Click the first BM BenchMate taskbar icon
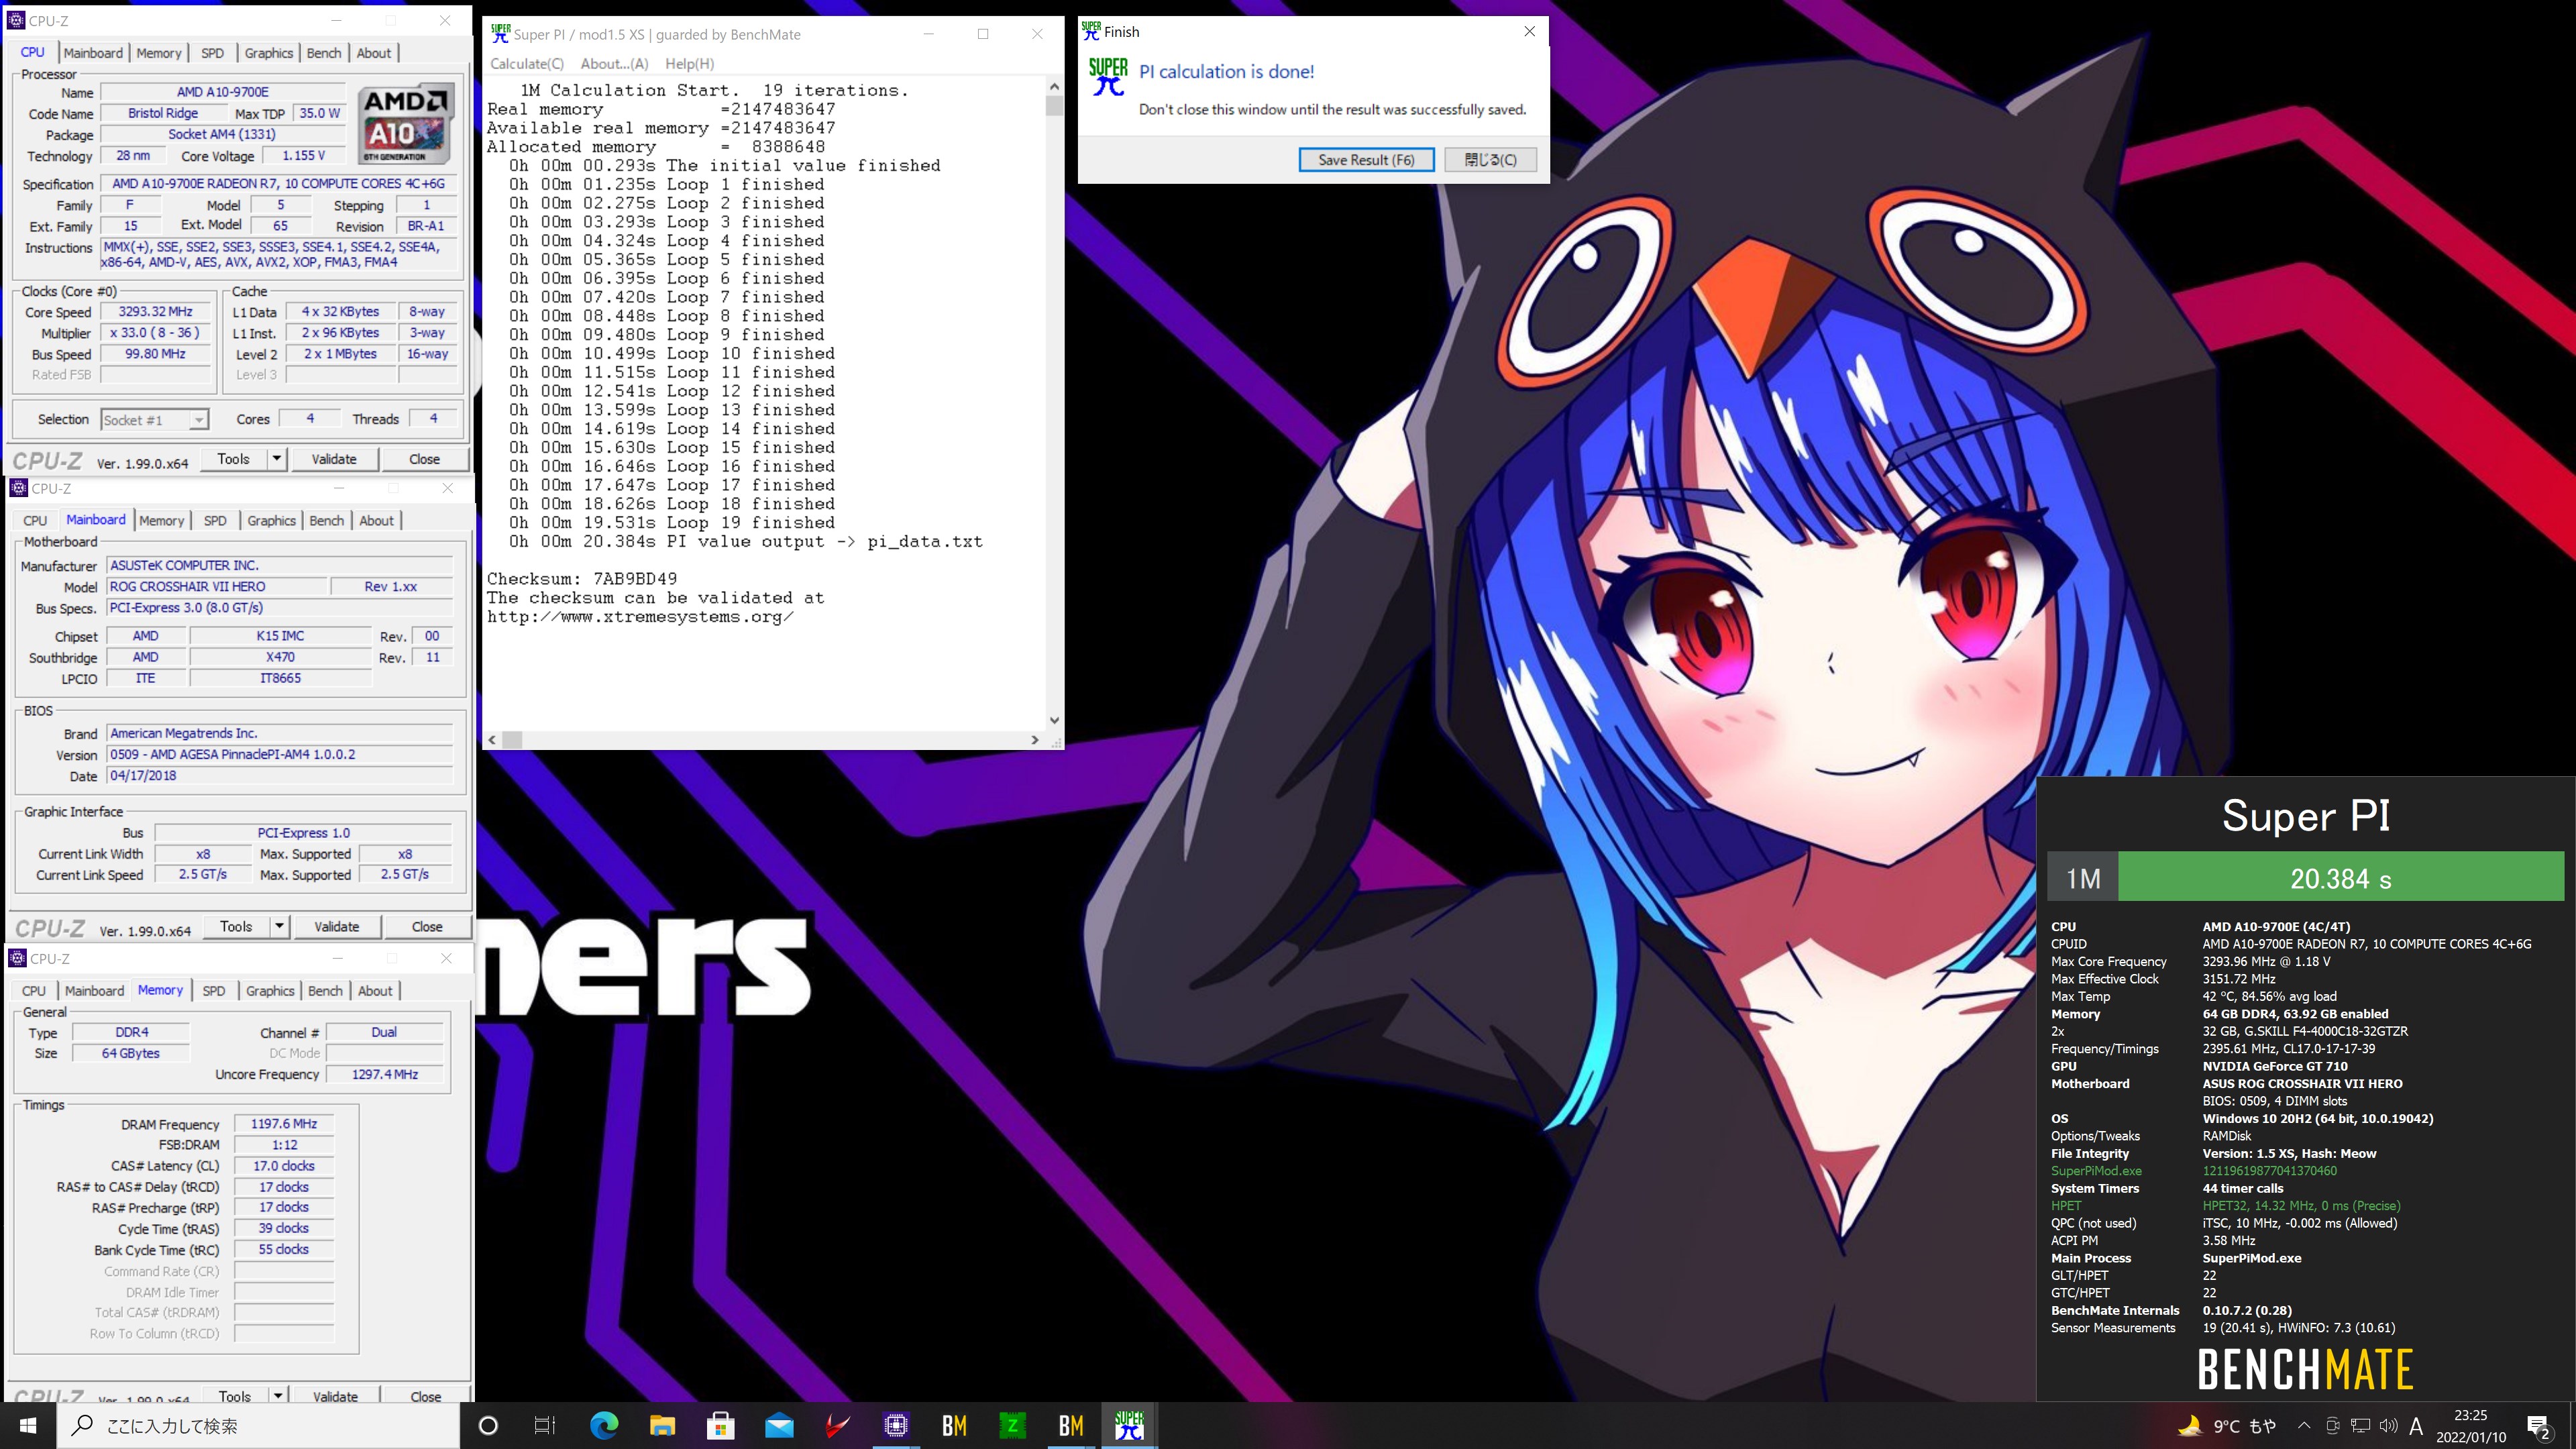Image resolution: width=2576 pixels, height=1449 pixels. tap(954, 1425)
